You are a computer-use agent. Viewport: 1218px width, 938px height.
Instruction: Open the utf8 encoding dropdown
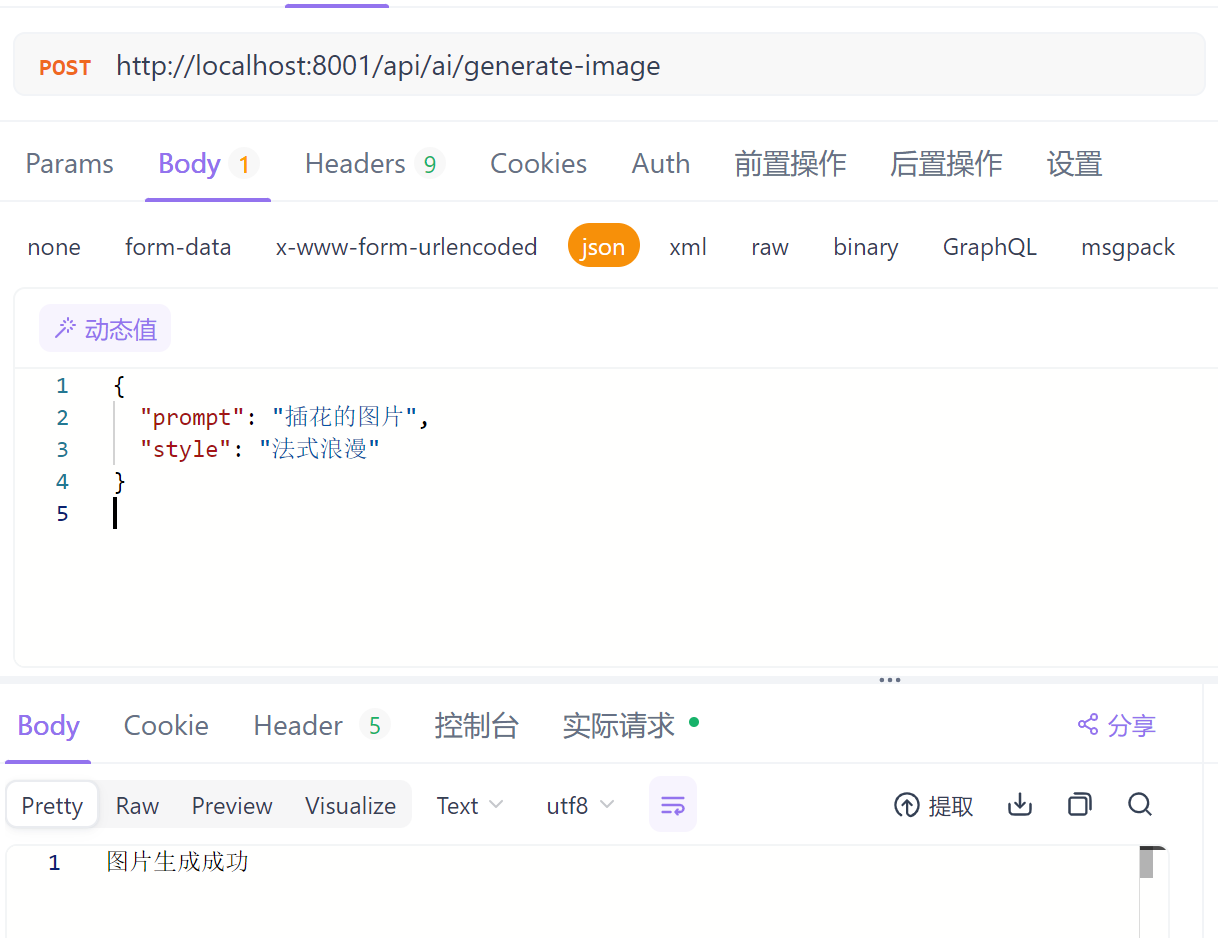[579, 804]
